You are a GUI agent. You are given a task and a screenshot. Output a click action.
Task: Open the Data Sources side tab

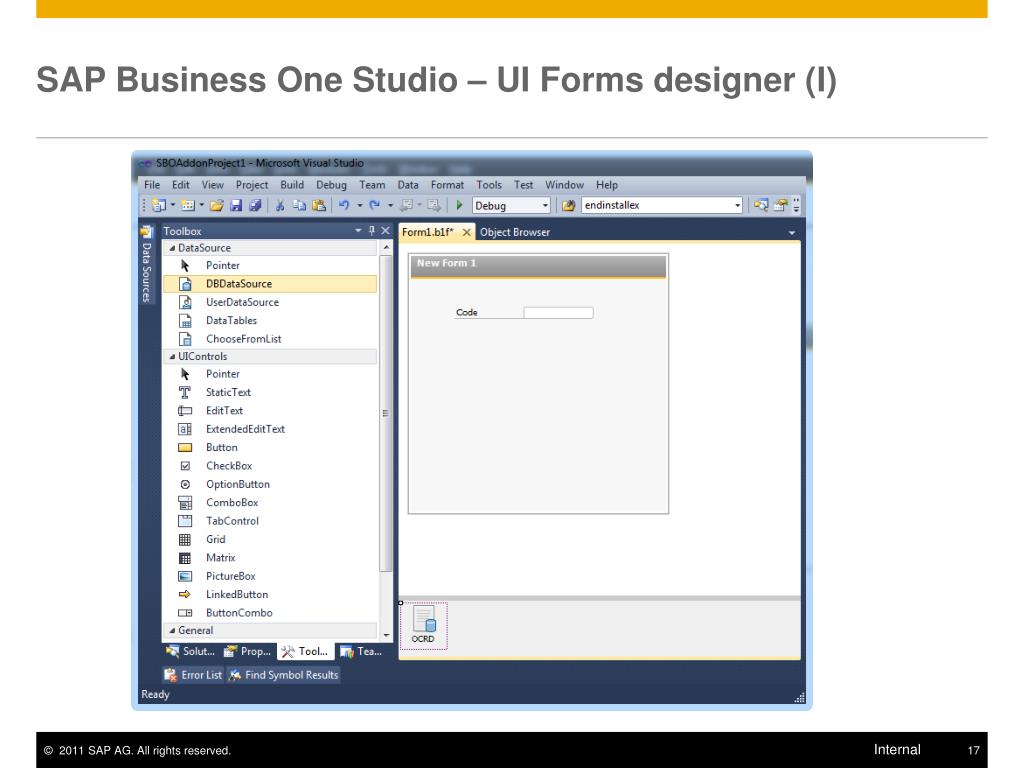click(x=146, y=265)
